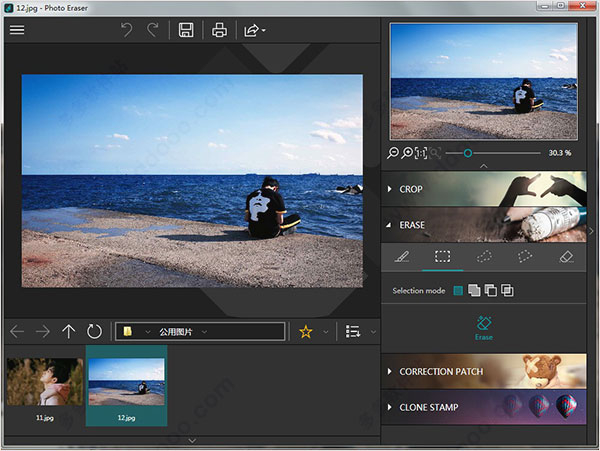Navigate back in file browser
600x451 pixels.
pyautogui.click(x=17, y=331)
